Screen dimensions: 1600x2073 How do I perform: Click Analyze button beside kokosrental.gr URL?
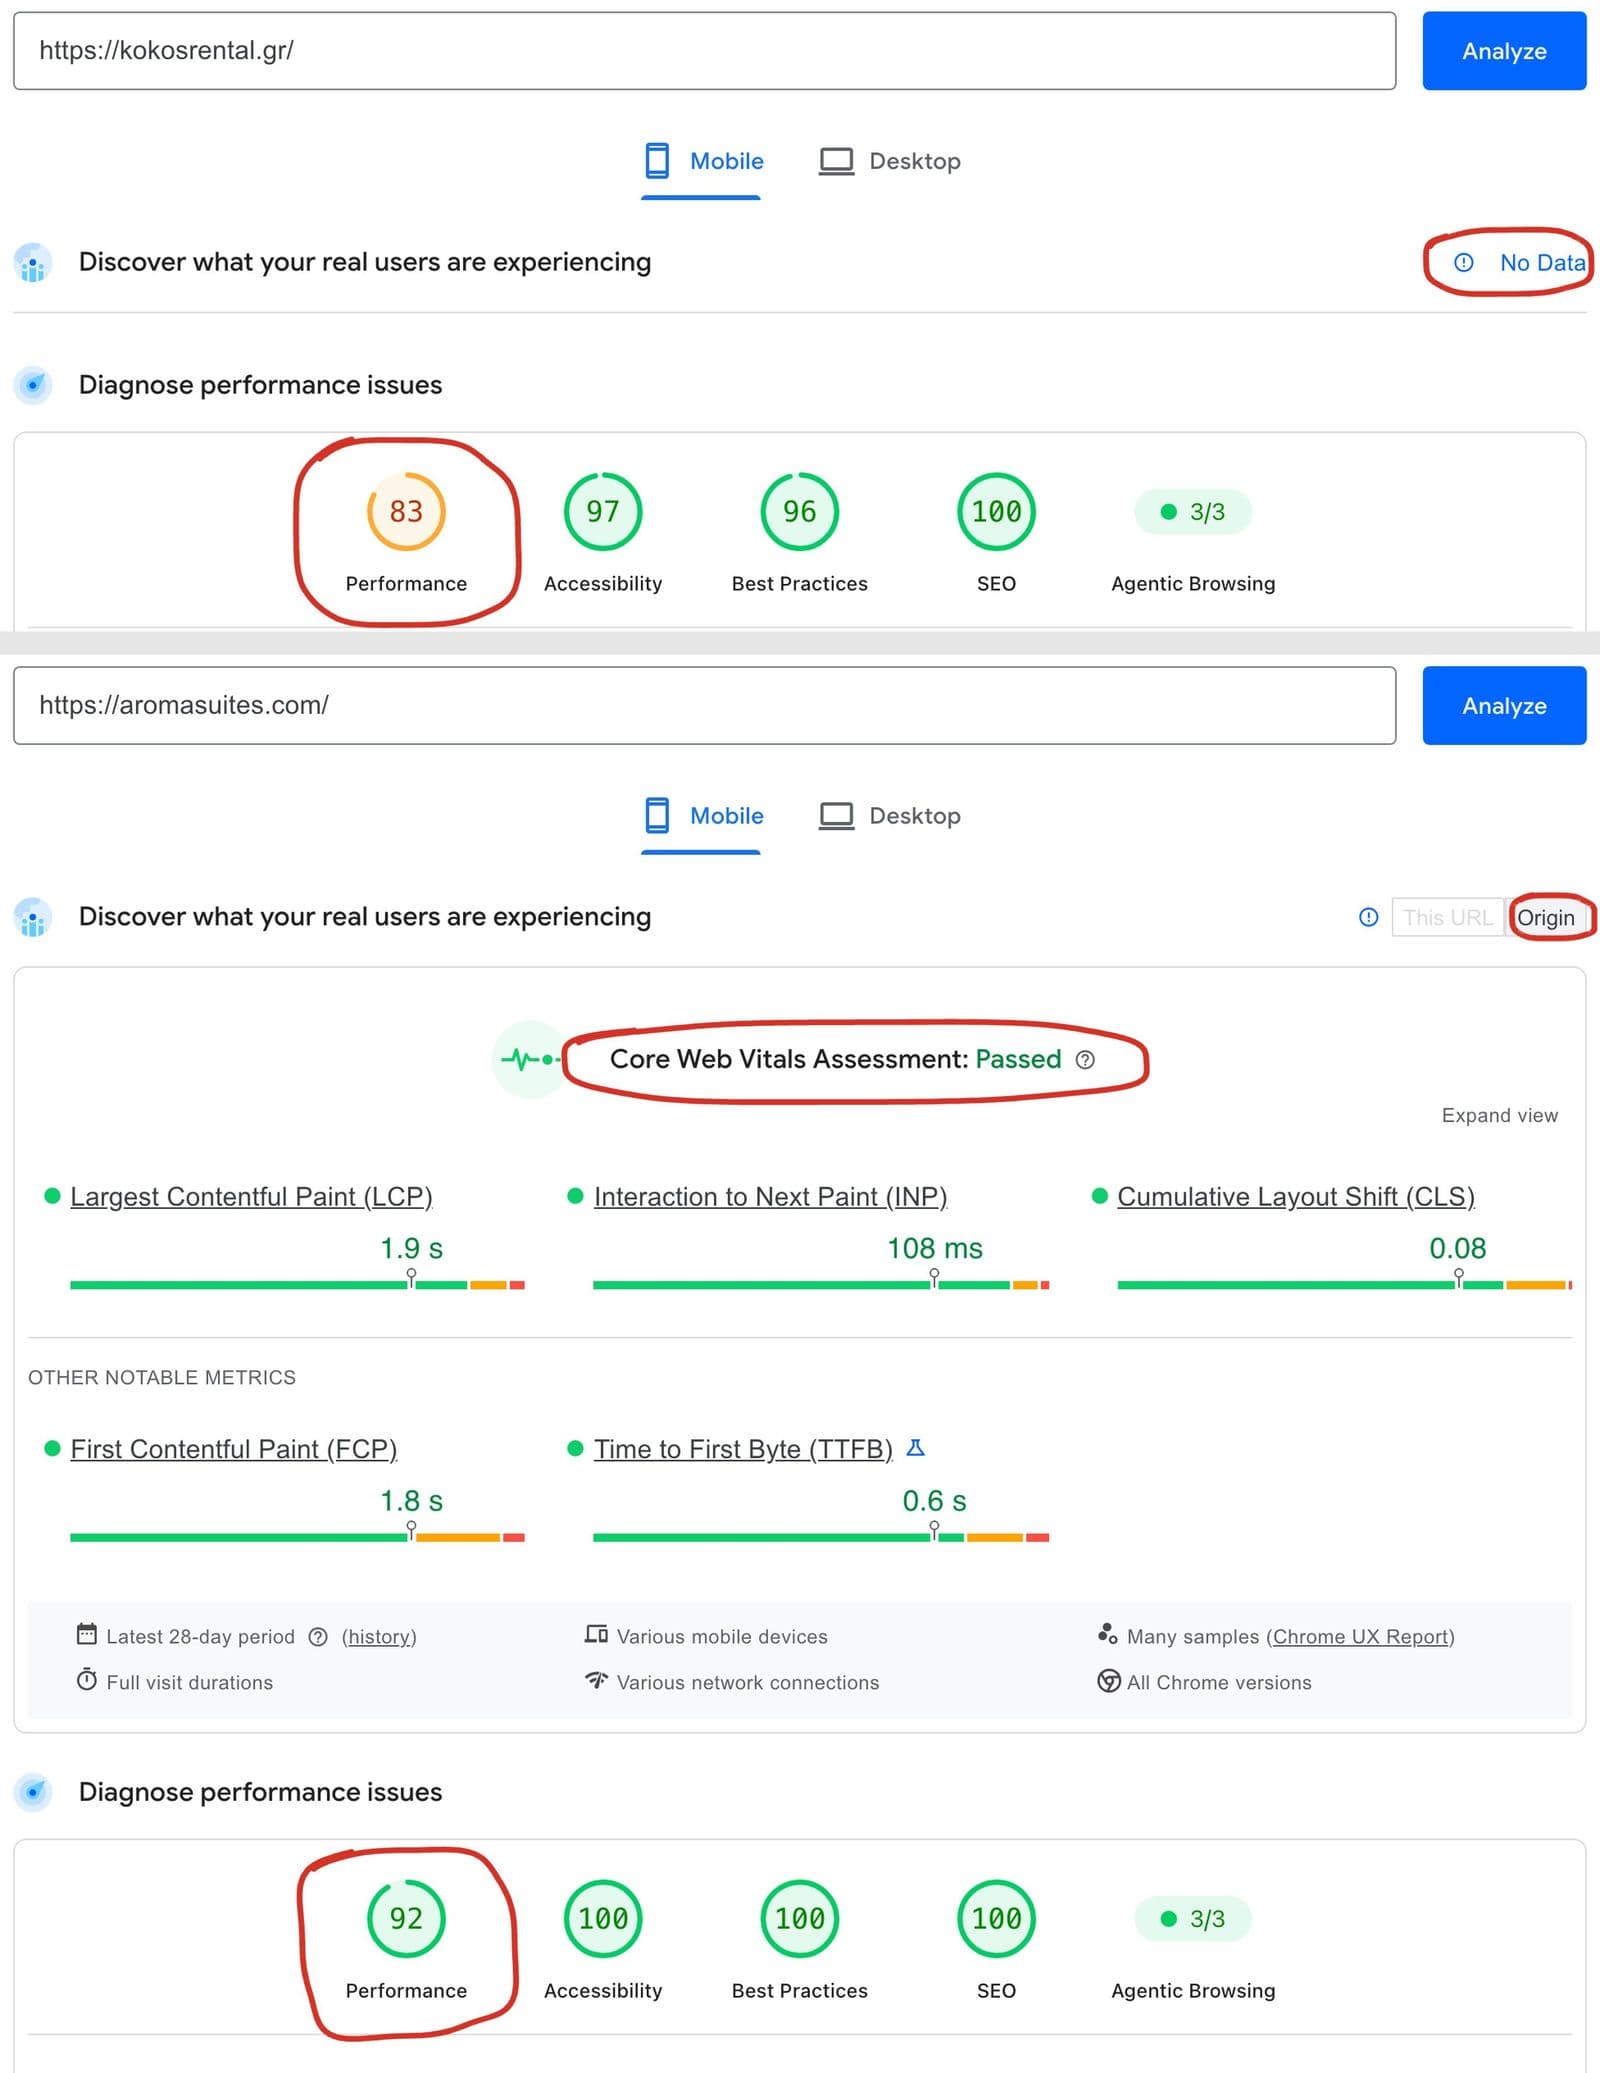tap(1503, 51)
